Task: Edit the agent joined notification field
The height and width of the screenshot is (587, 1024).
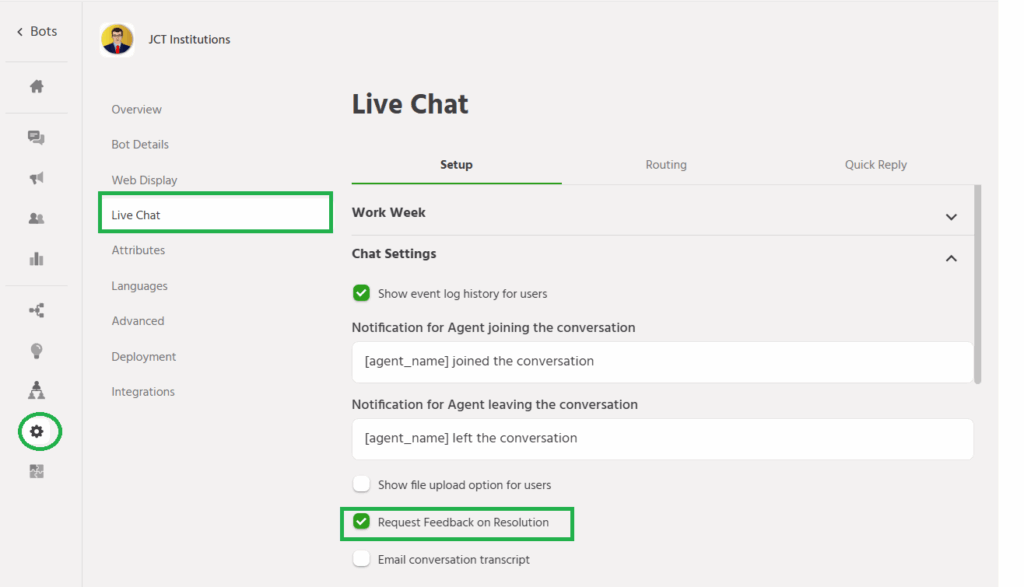Action: click(x=662, y=362)
